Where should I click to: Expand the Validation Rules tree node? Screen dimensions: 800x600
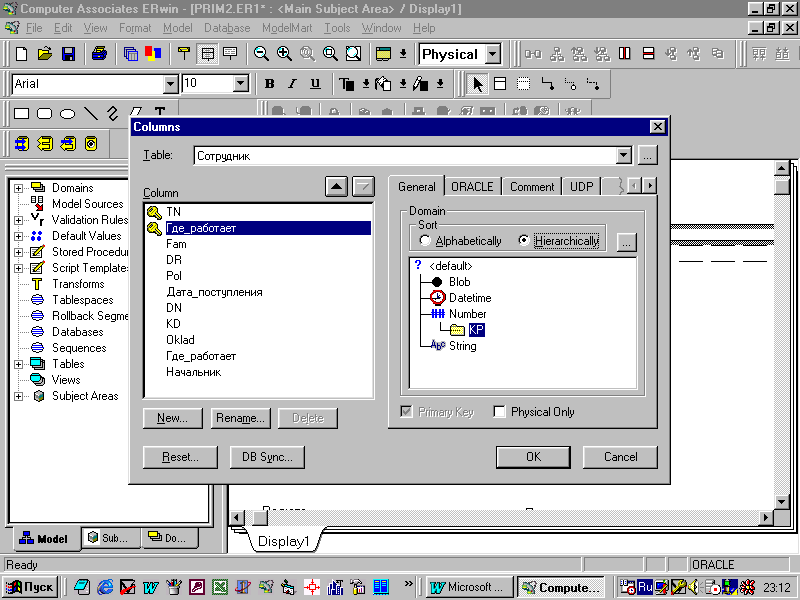18,220
